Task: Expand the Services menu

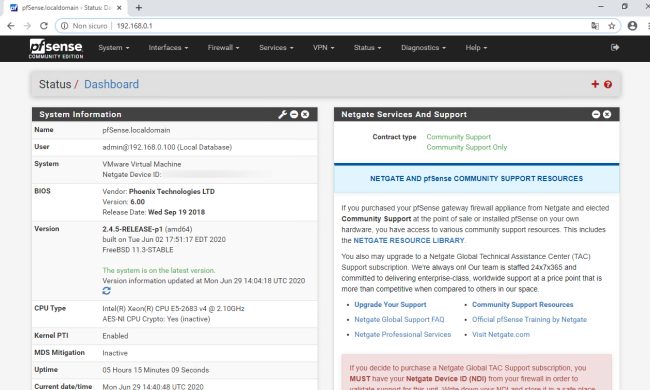Action: pyautogui.click(x=276, y=48)
